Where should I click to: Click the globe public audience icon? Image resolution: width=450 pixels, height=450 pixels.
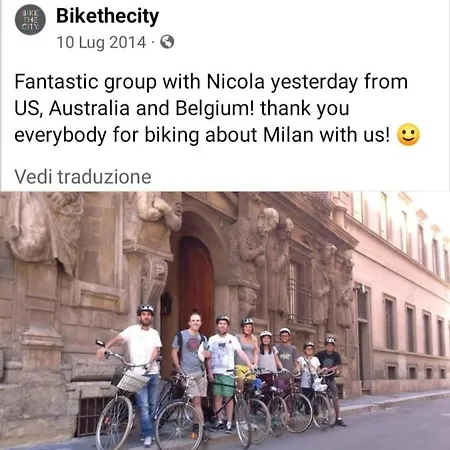167,42
